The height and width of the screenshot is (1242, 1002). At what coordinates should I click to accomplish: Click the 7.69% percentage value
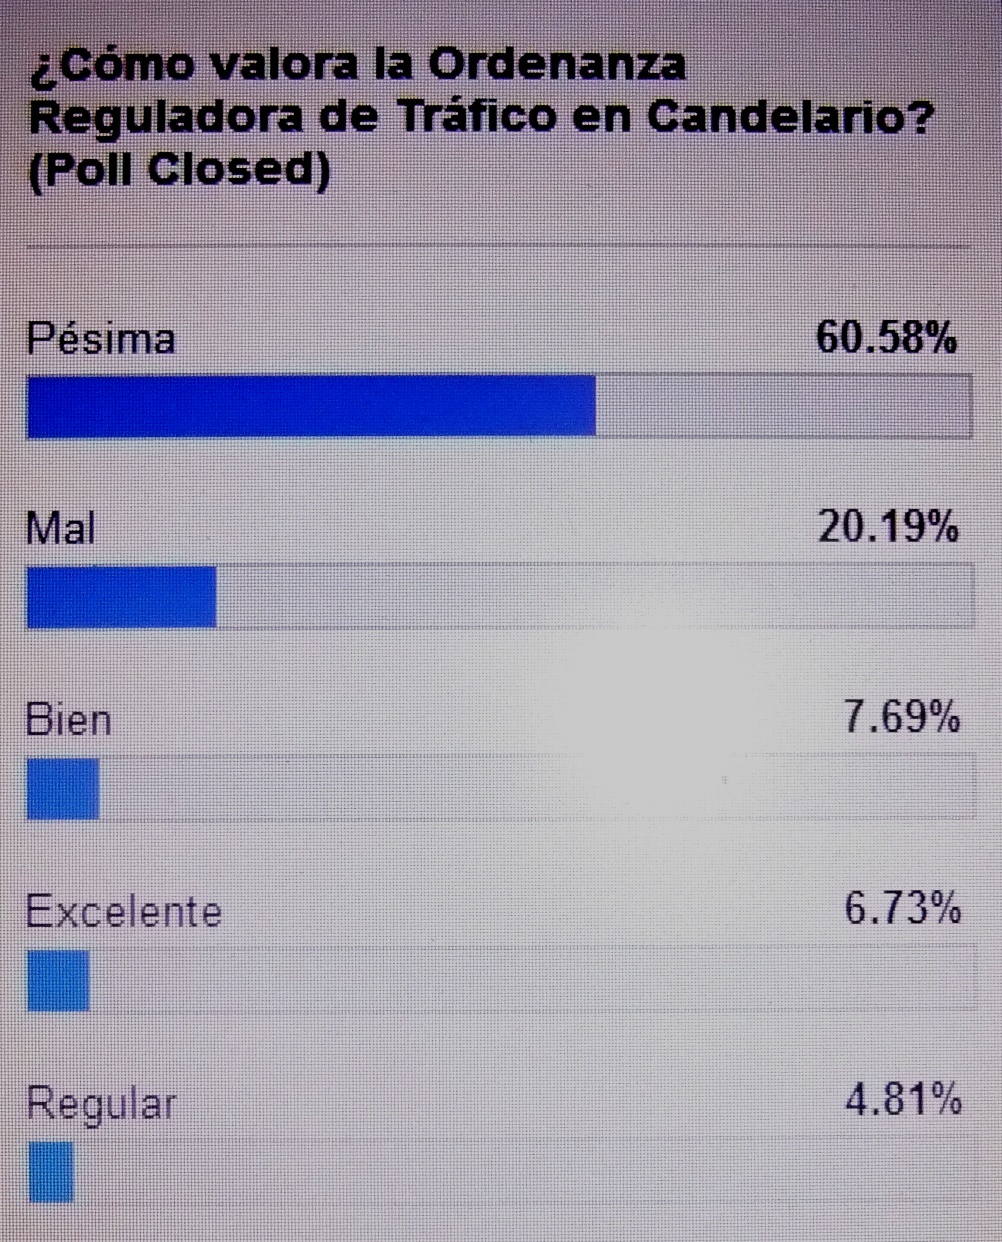[902, 719]
